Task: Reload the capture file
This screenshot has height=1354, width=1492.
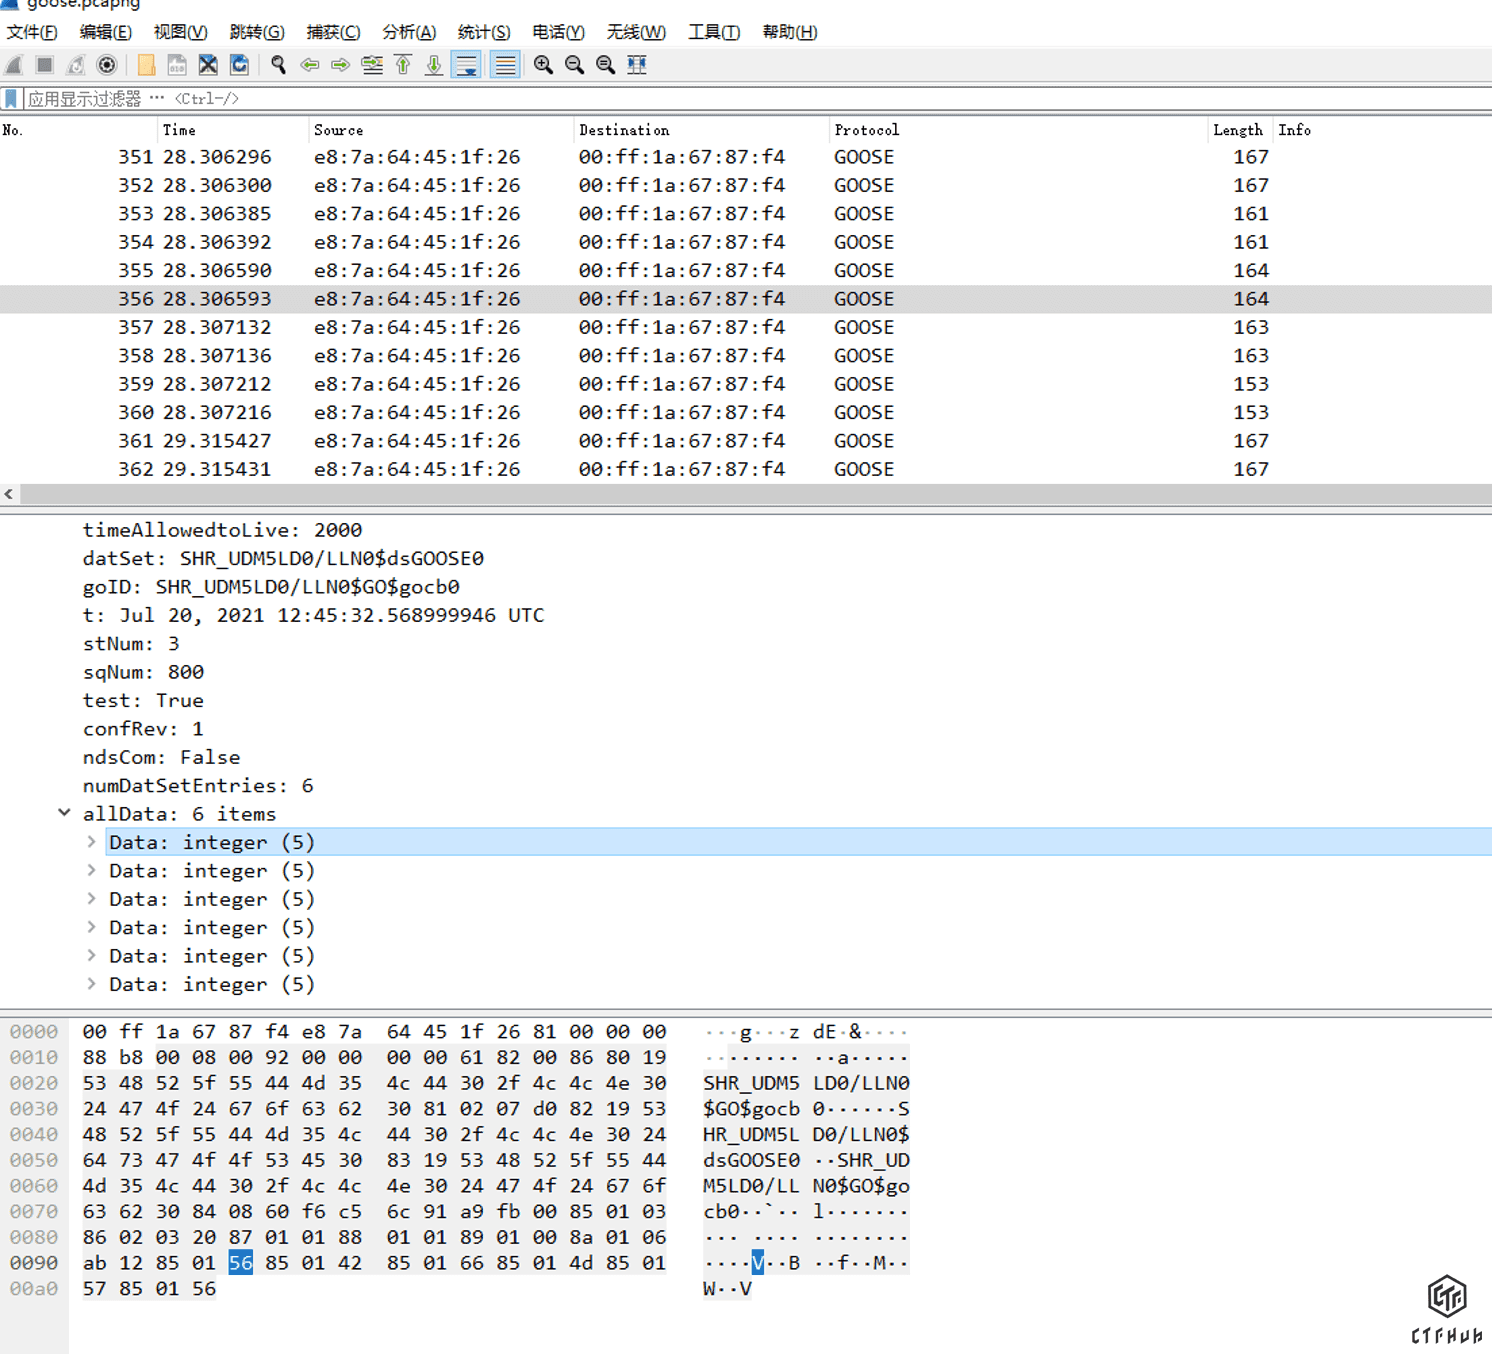Action: (x=239, y=65)
